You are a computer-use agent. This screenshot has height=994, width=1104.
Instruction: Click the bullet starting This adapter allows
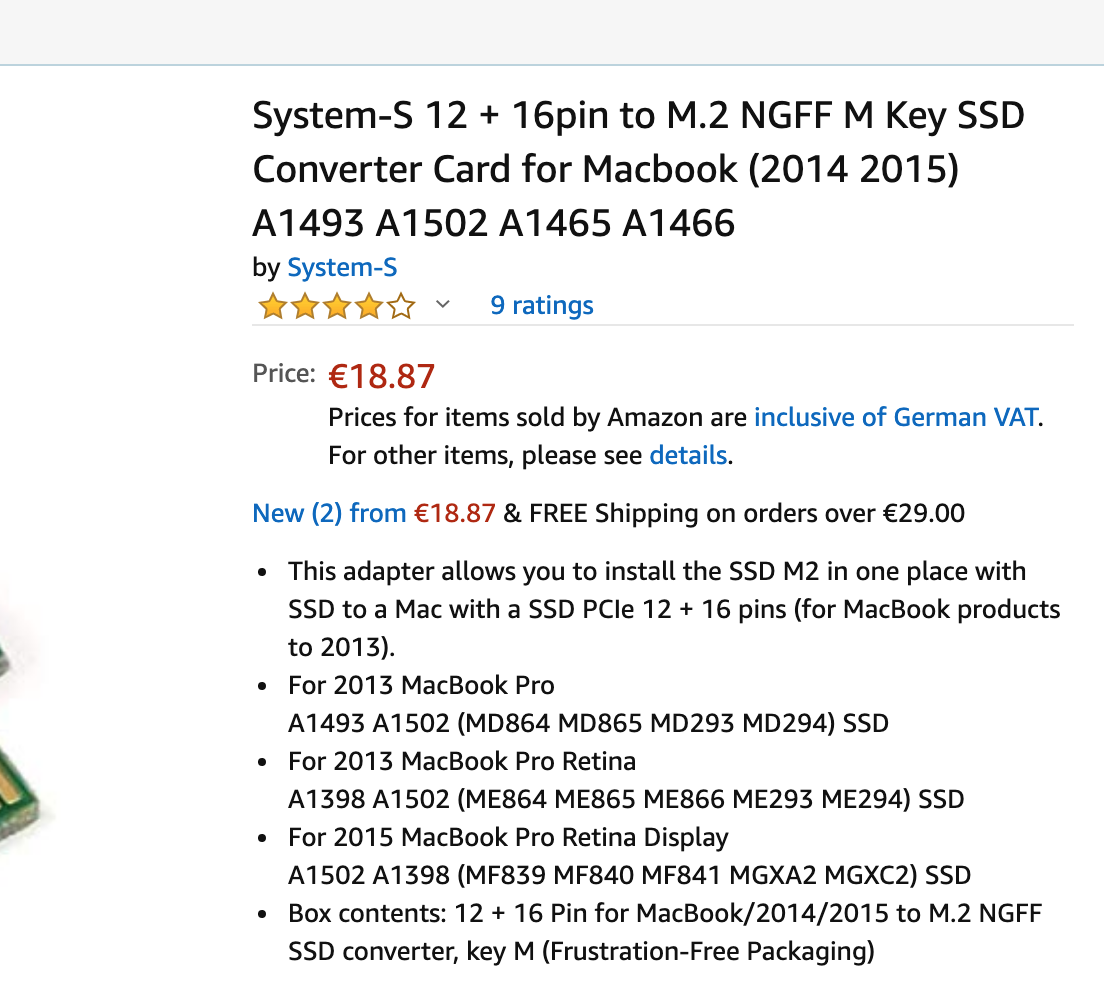(674, 609)
